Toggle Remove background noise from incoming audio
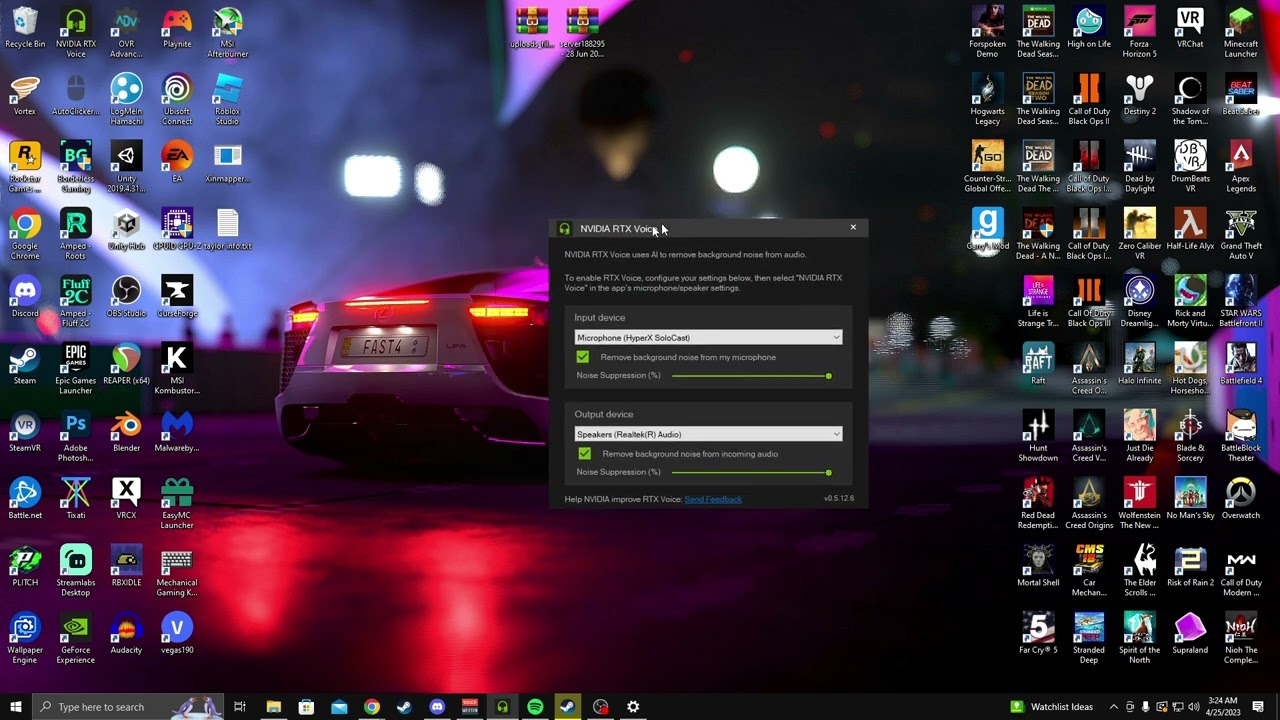Viewport: 1280px width, 720px height. [x=585, y=454]
